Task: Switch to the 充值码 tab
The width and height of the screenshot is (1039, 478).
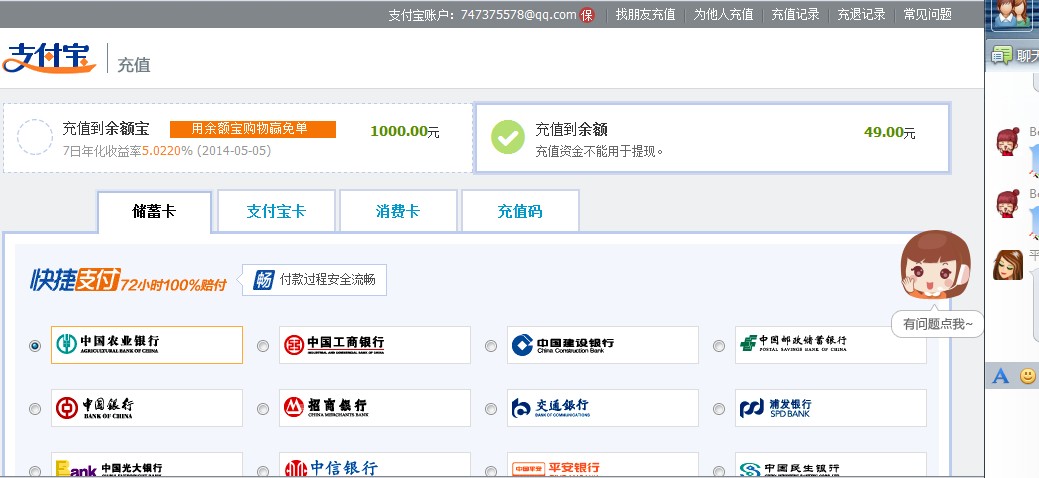Action: [520, 211]
